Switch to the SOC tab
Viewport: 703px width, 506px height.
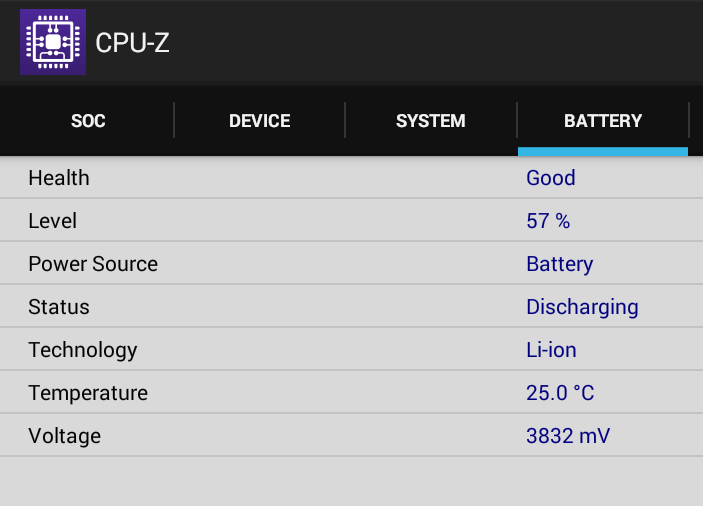(x=88, y=121)
